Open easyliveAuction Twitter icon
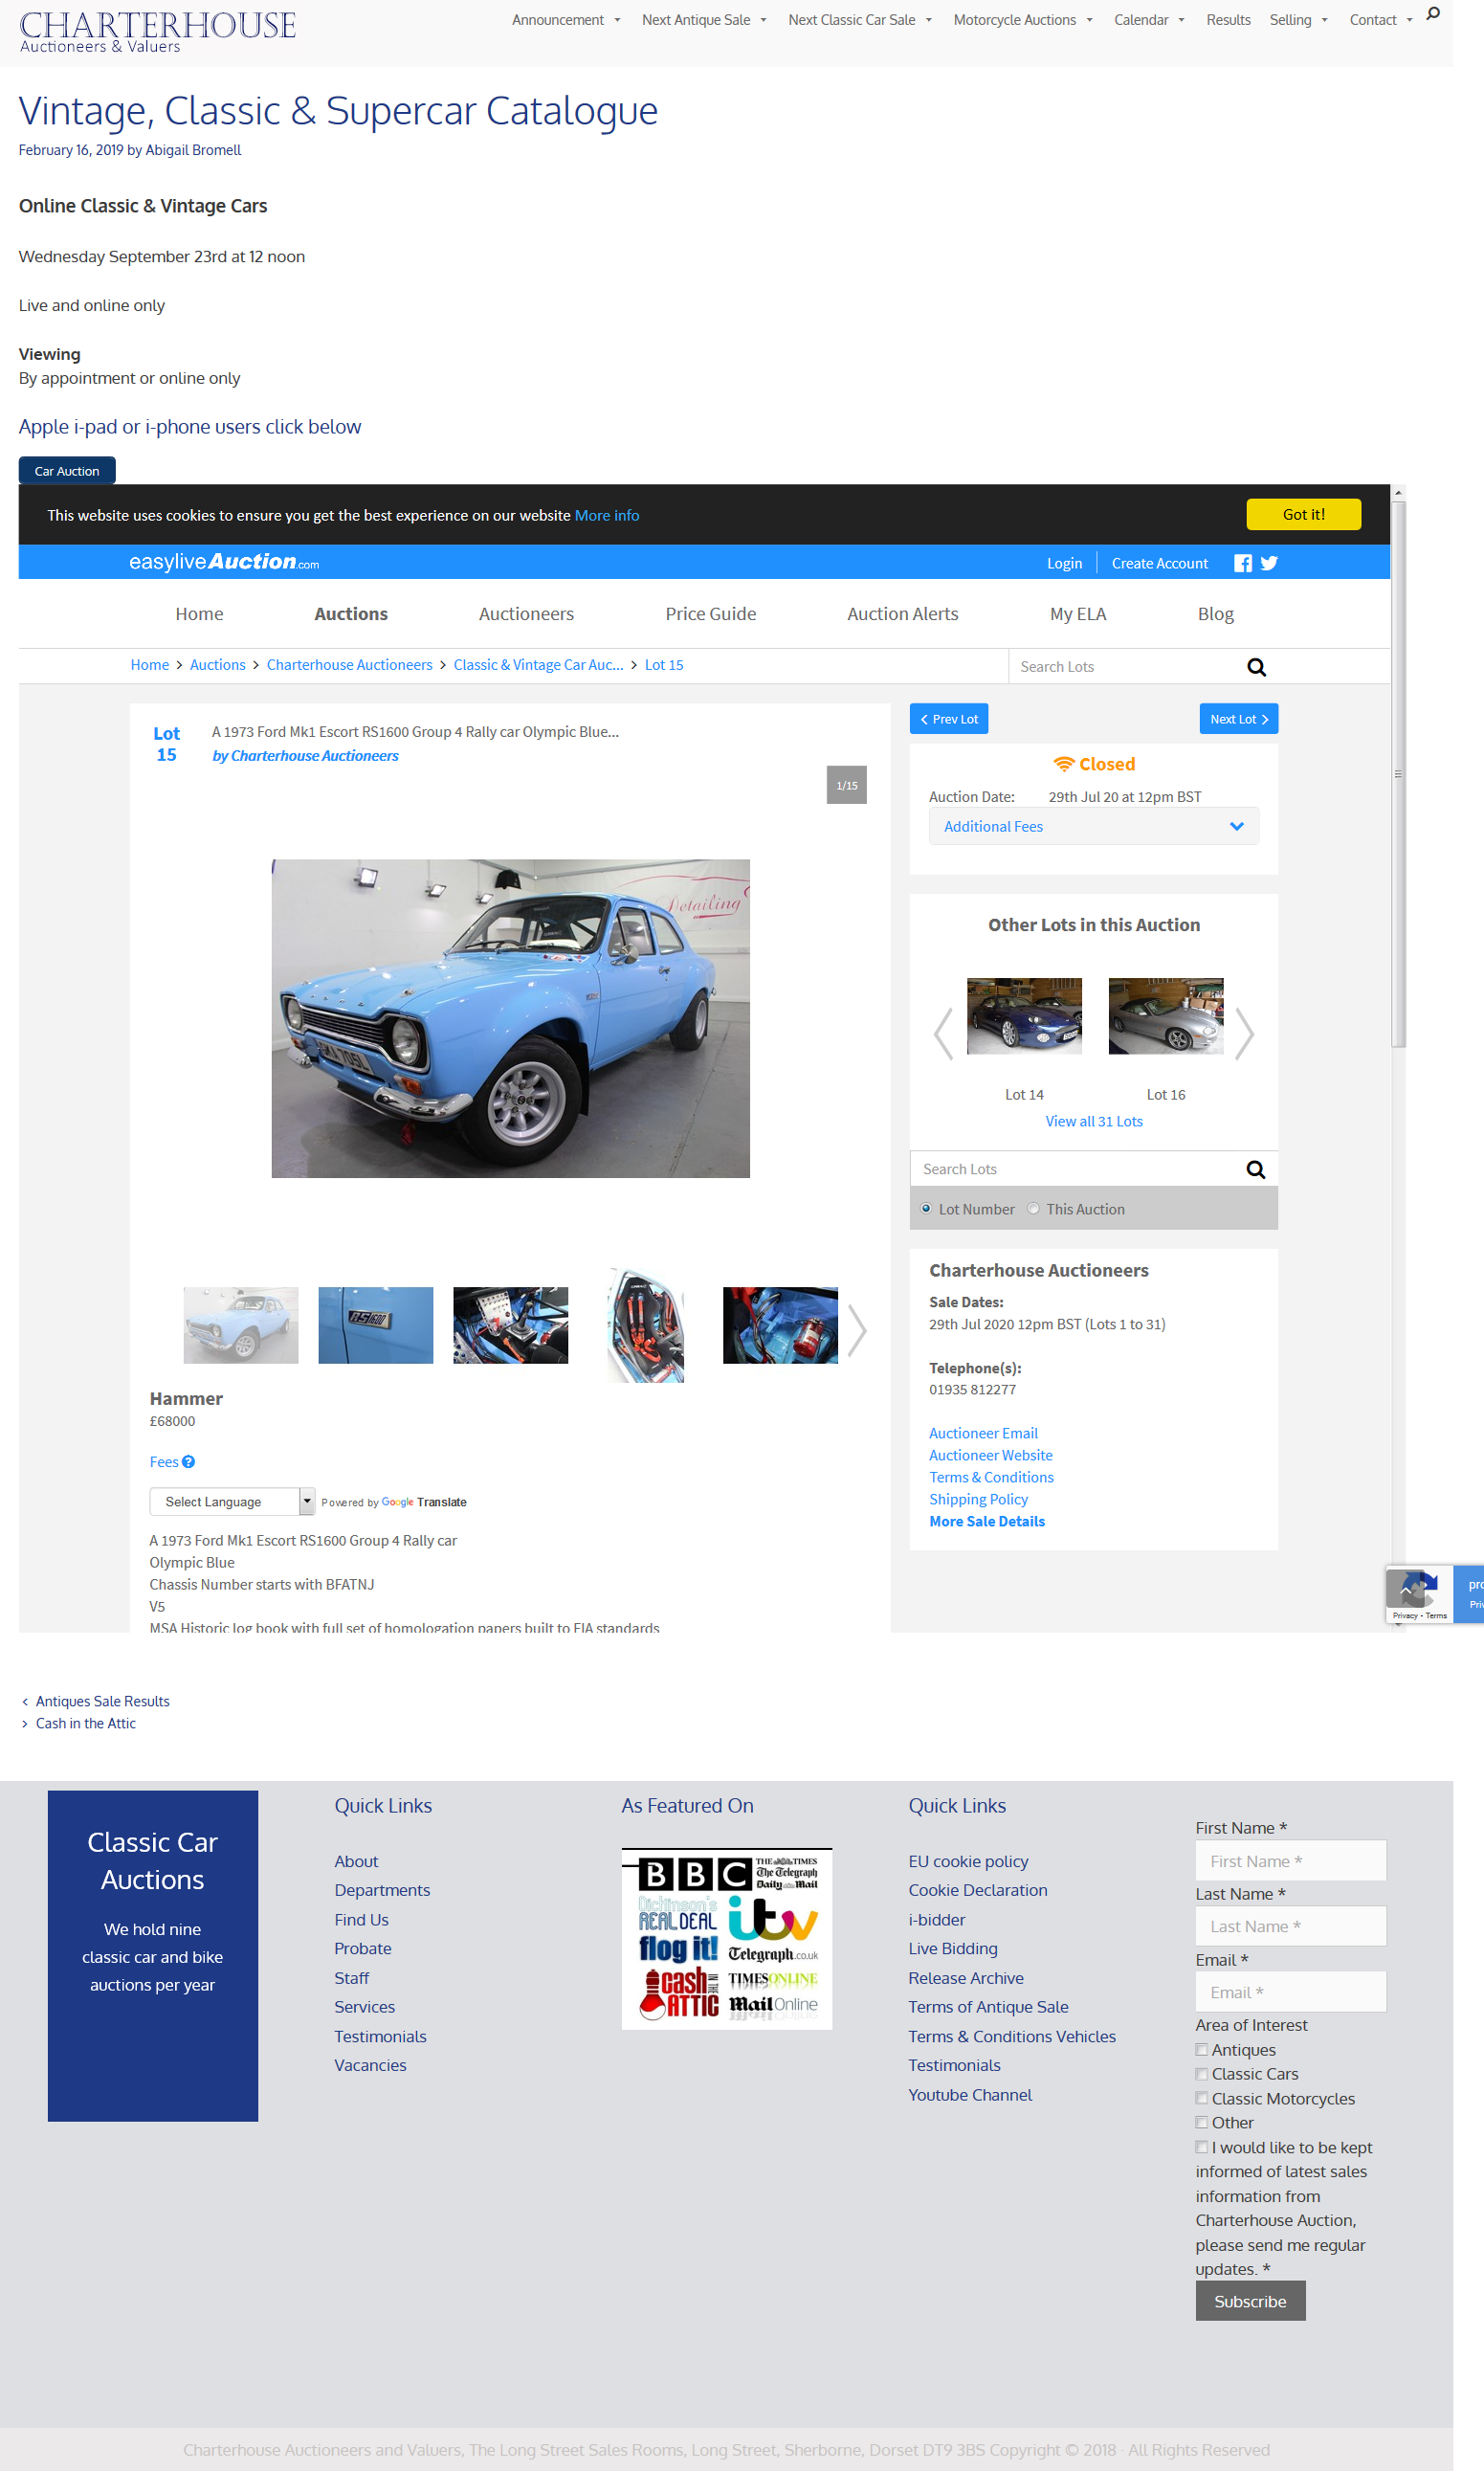 click(x=1269, y=563)
